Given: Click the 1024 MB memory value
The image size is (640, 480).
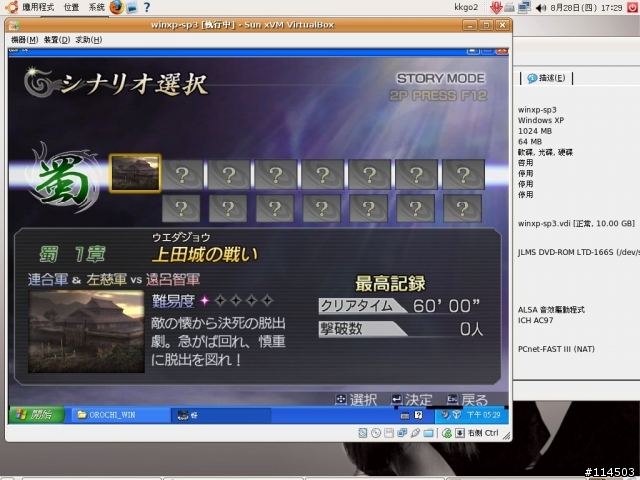Looking at the screenshot, I should click(x=535, y=131).
